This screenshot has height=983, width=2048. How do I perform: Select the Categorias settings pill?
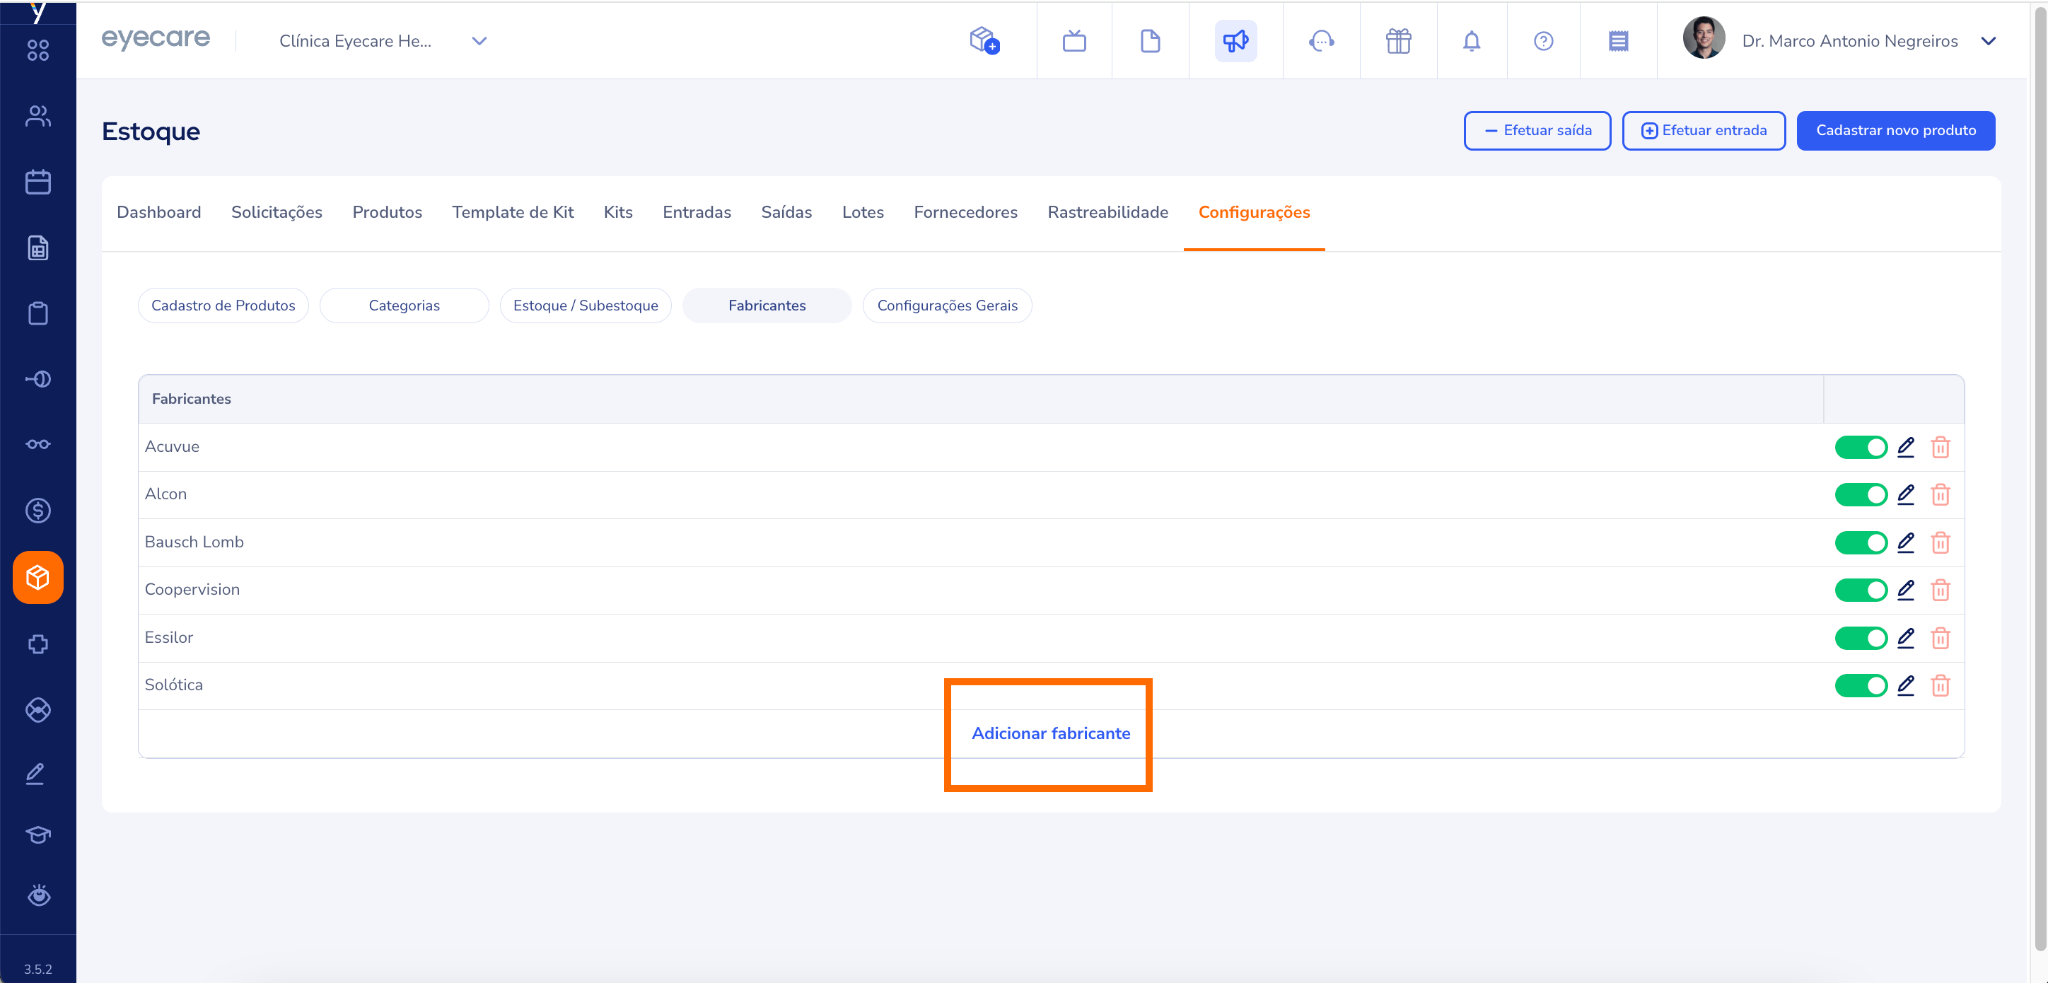coord(404,306)
